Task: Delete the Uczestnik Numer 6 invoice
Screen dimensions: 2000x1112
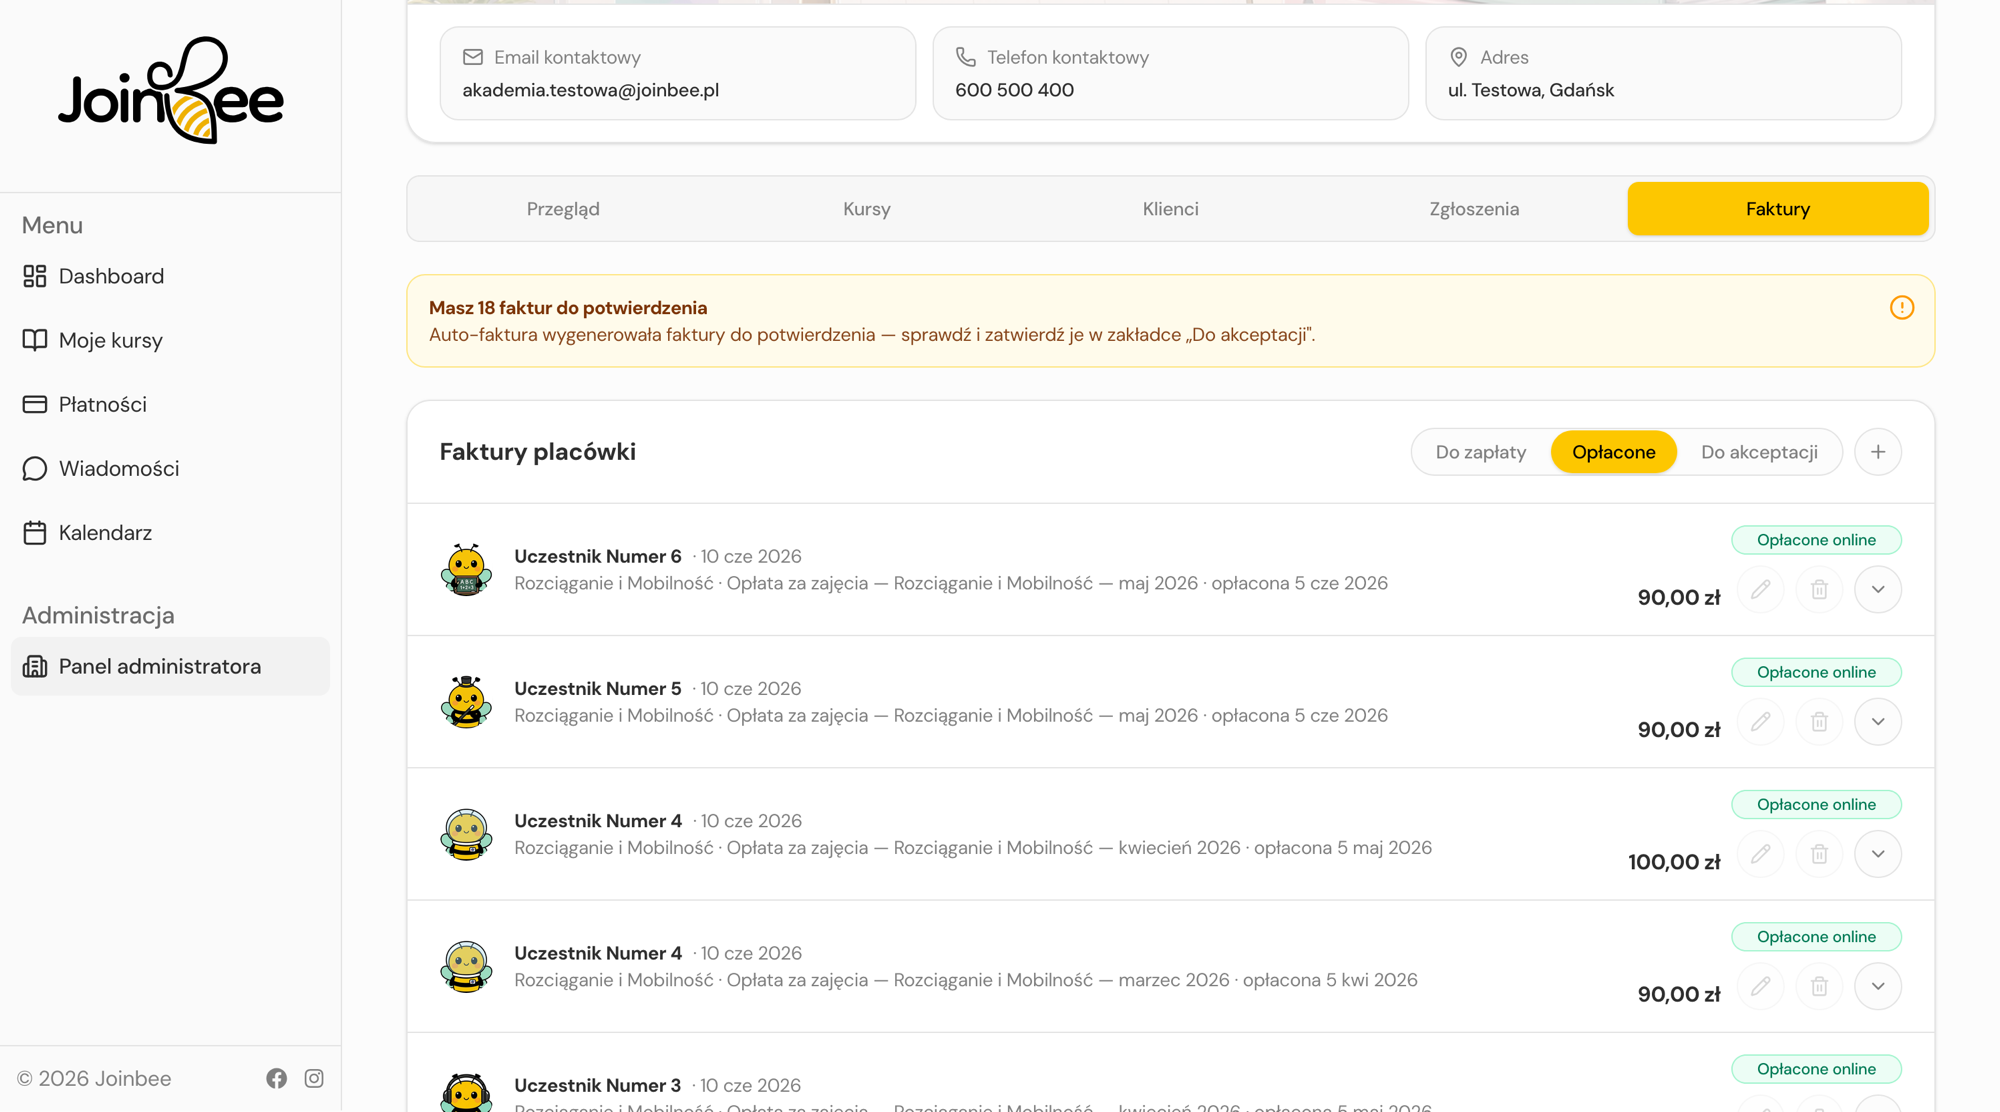Action: [x=1820, y=590]
